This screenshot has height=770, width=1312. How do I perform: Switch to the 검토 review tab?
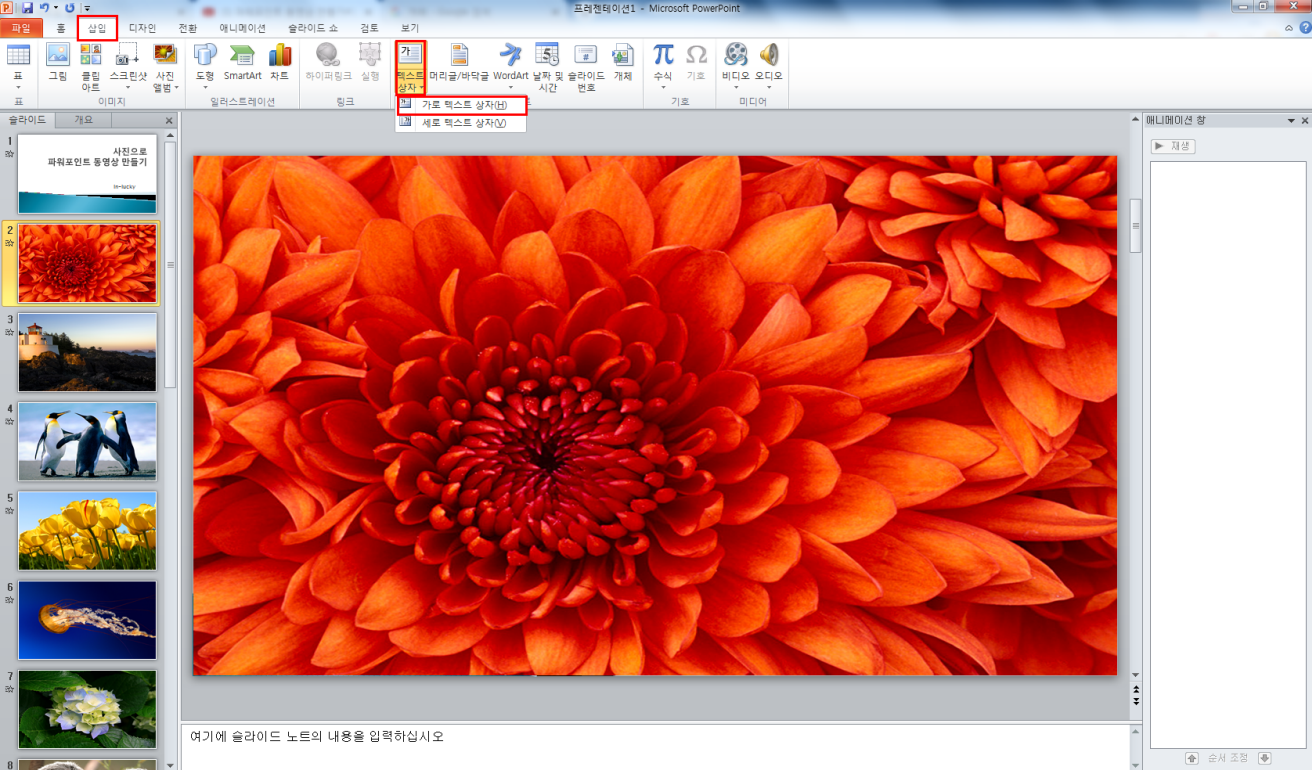(x=369, y=28)
